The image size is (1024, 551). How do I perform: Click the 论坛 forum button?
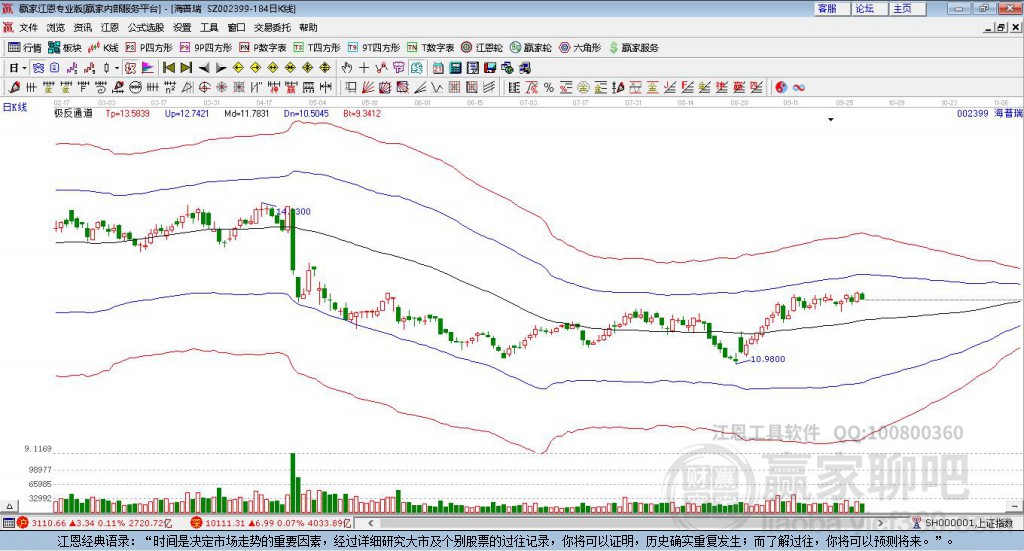coord(870,8)
